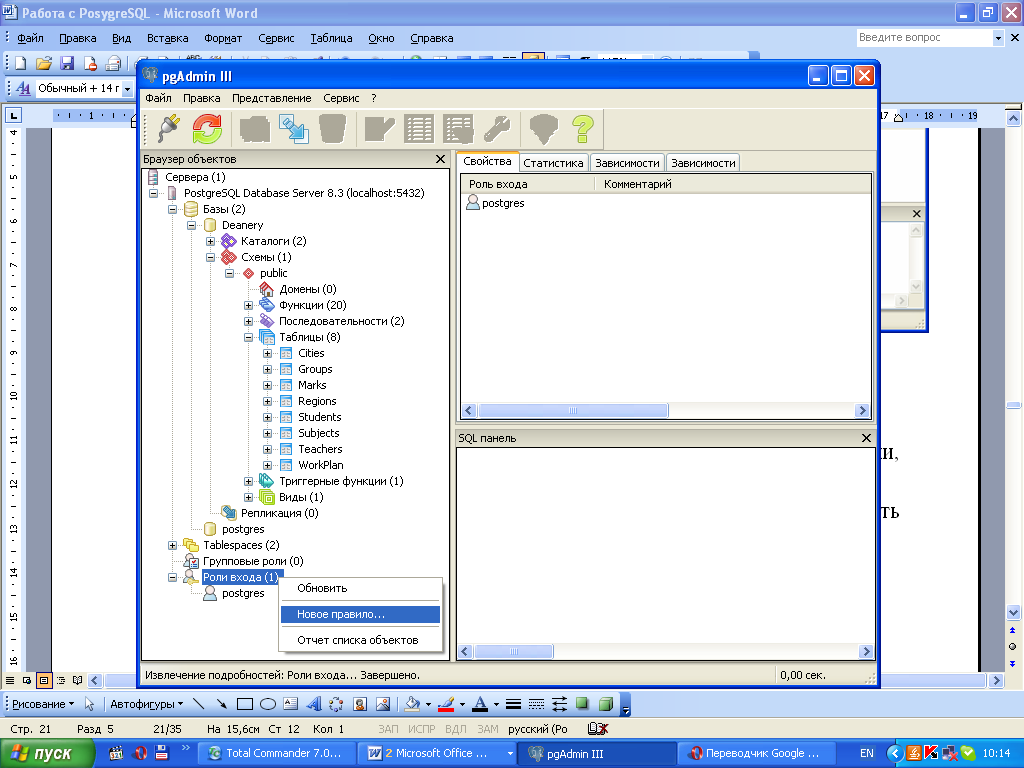Viewport: 1024px width, 768px height.
Task: Switch to the Статистика tab
Action: point(553,163)
